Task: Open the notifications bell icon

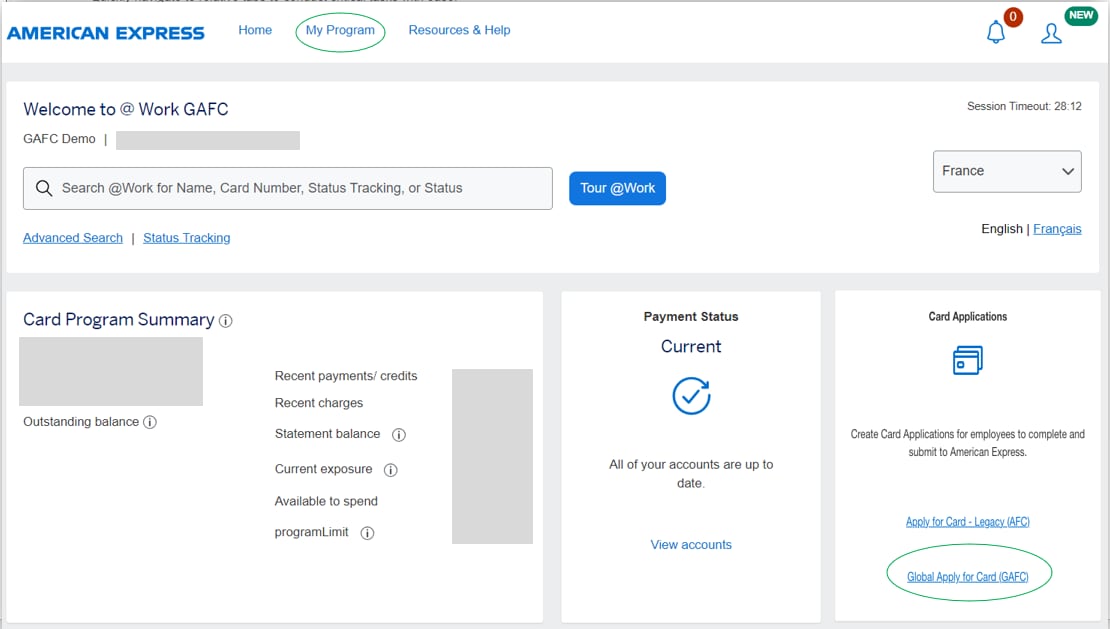Action: click(x=996, y=33)
